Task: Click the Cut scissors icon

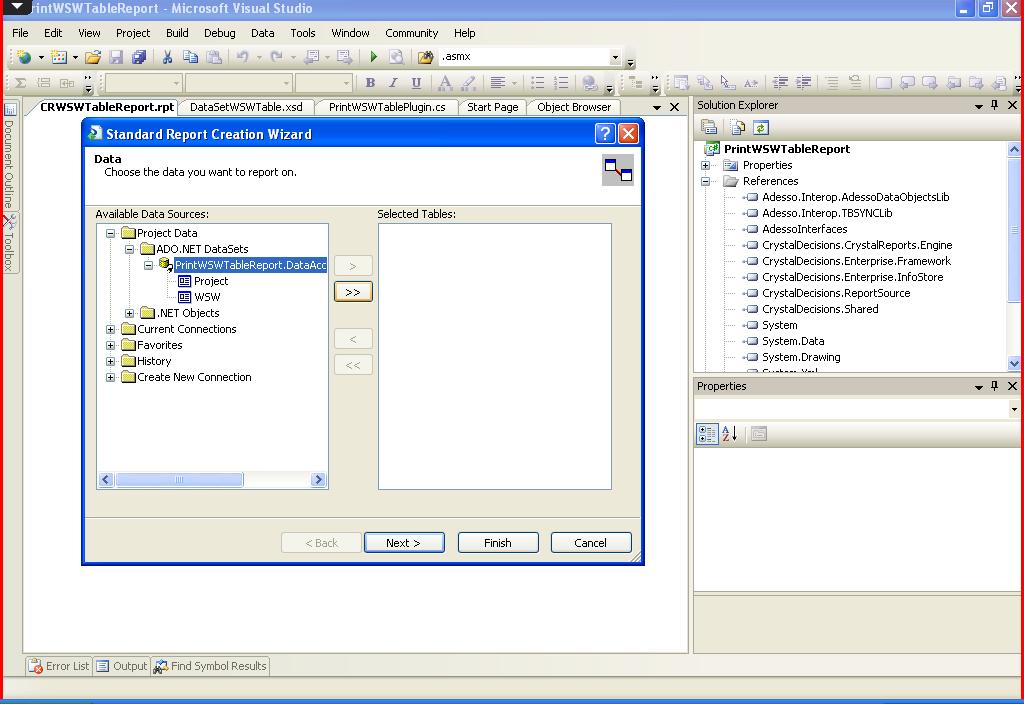Action: point(167,57)
